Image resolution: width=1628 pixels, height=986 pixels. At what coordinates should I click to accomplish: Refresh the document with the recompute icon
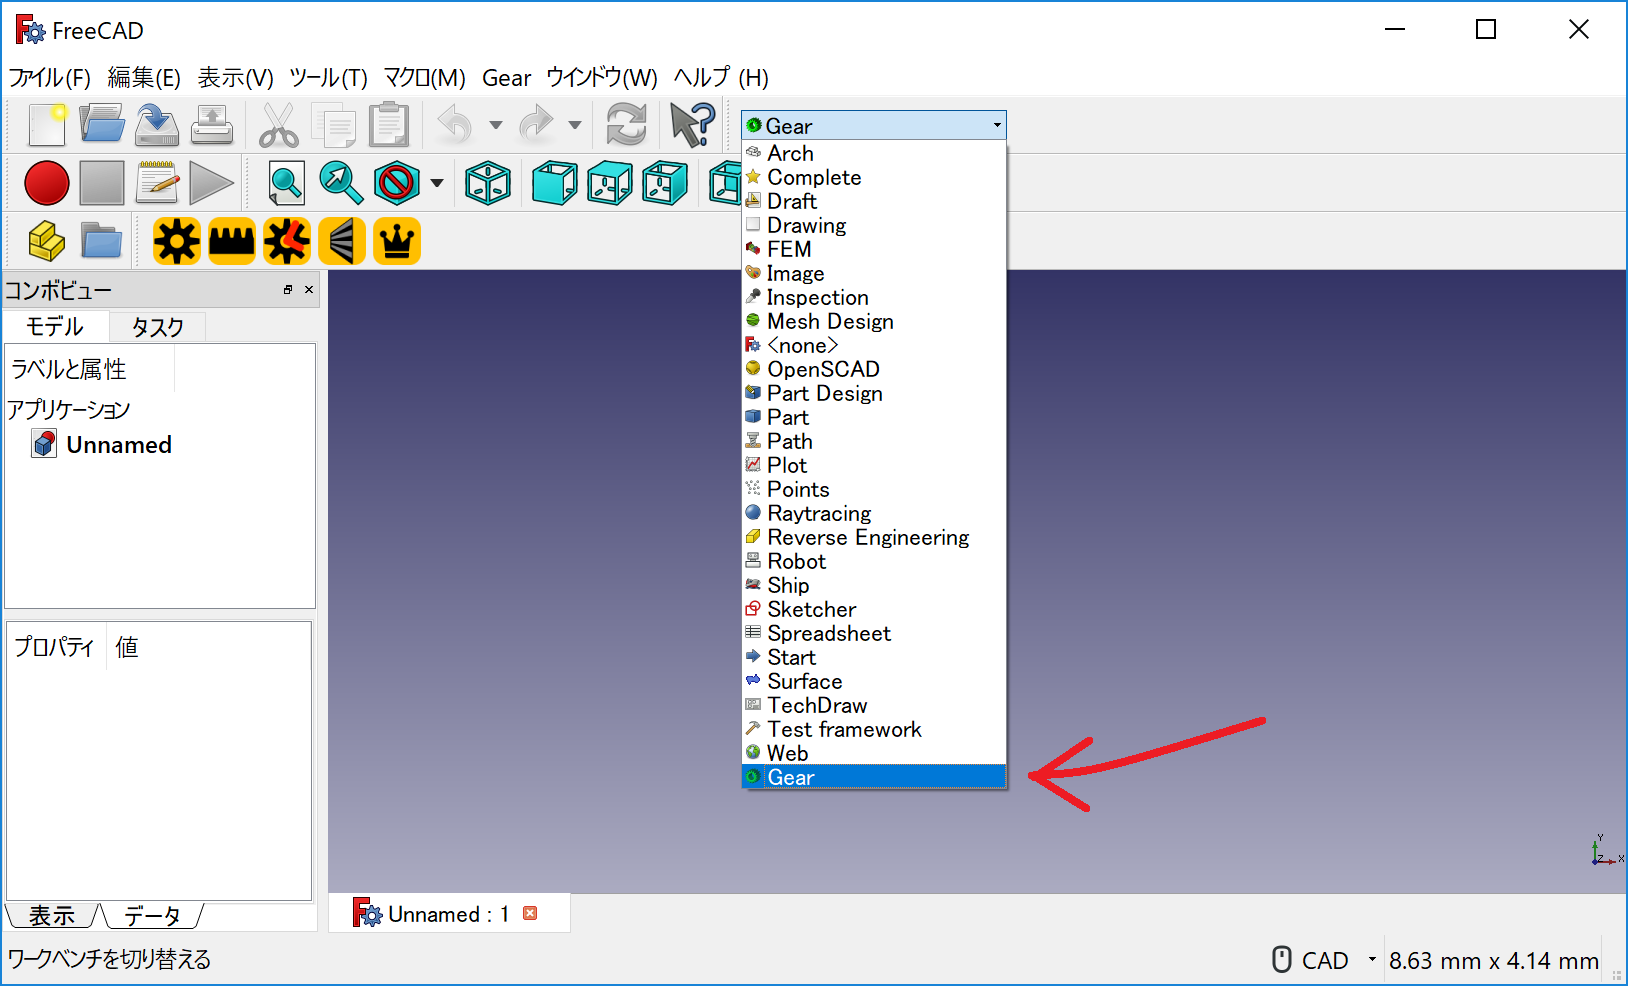[x=627, y=125]
